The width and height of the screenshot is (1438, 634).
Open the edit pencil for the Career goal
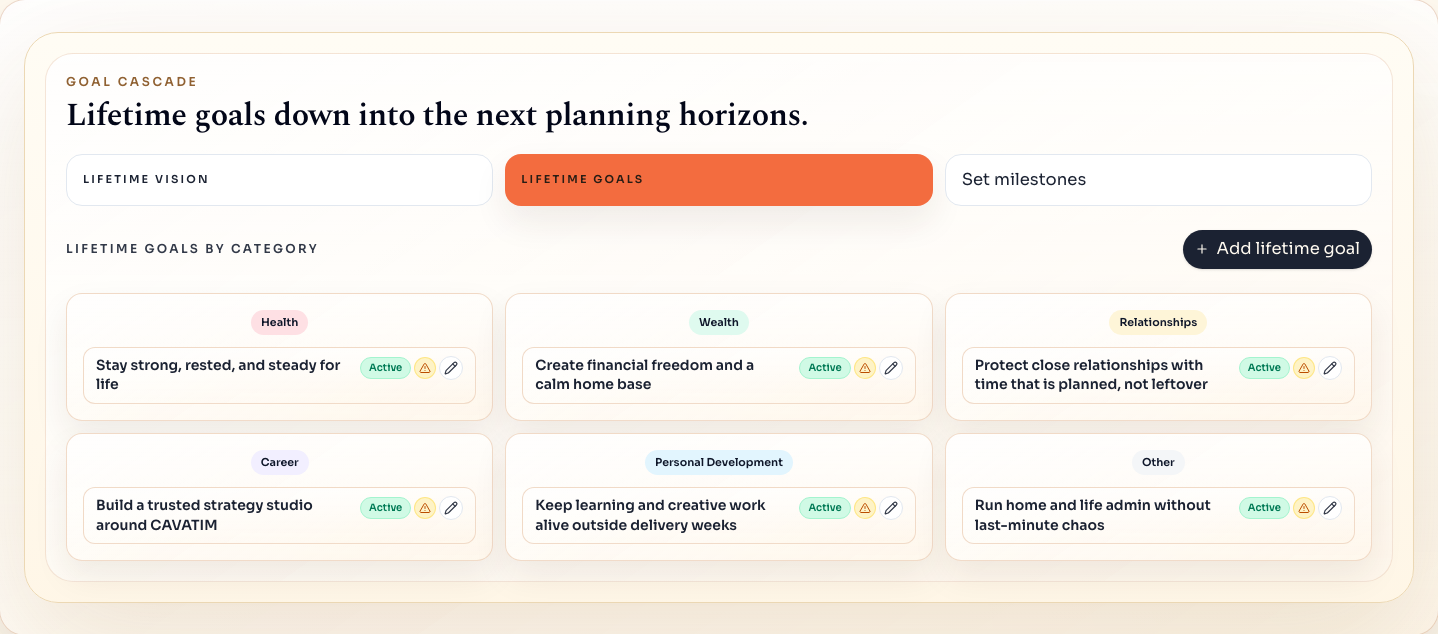(x=451, y=508)
